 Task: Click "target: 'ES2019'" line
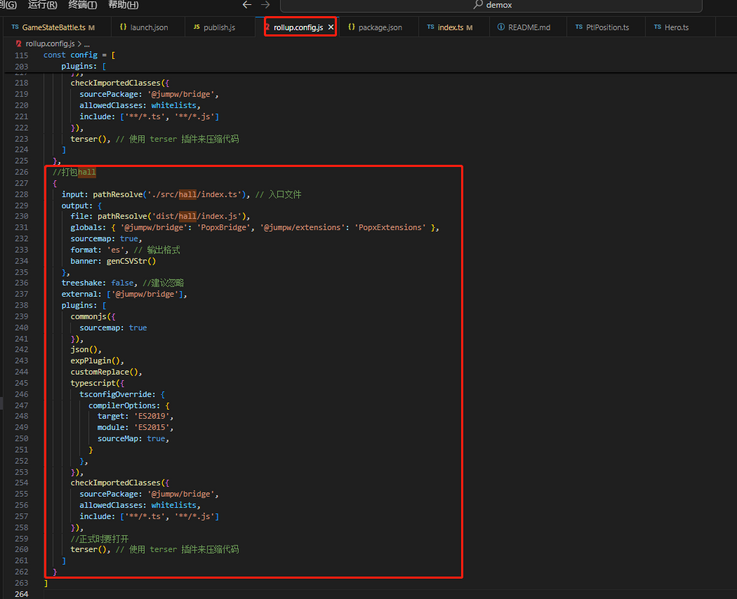135,416
